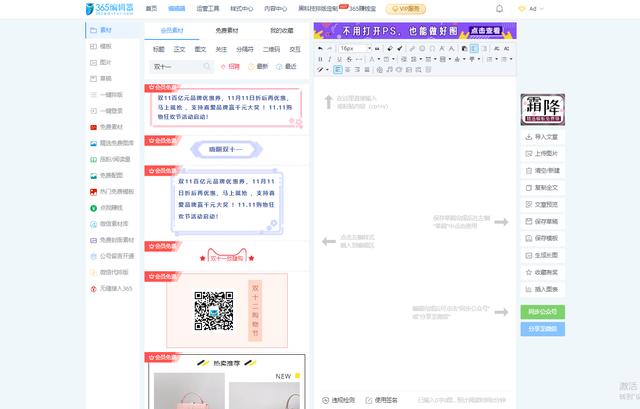Click 生成长图 in right panel
This screenshot has width=640, height=409.
click(542, 255)
